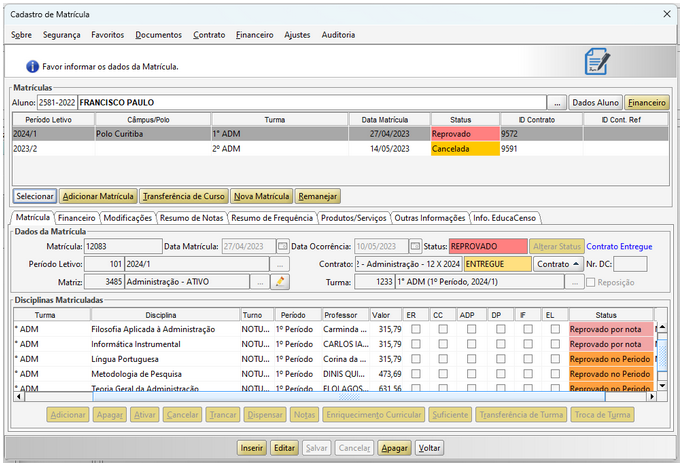Switch to the Modificações tab
The image size is (681, 463).
128,218
